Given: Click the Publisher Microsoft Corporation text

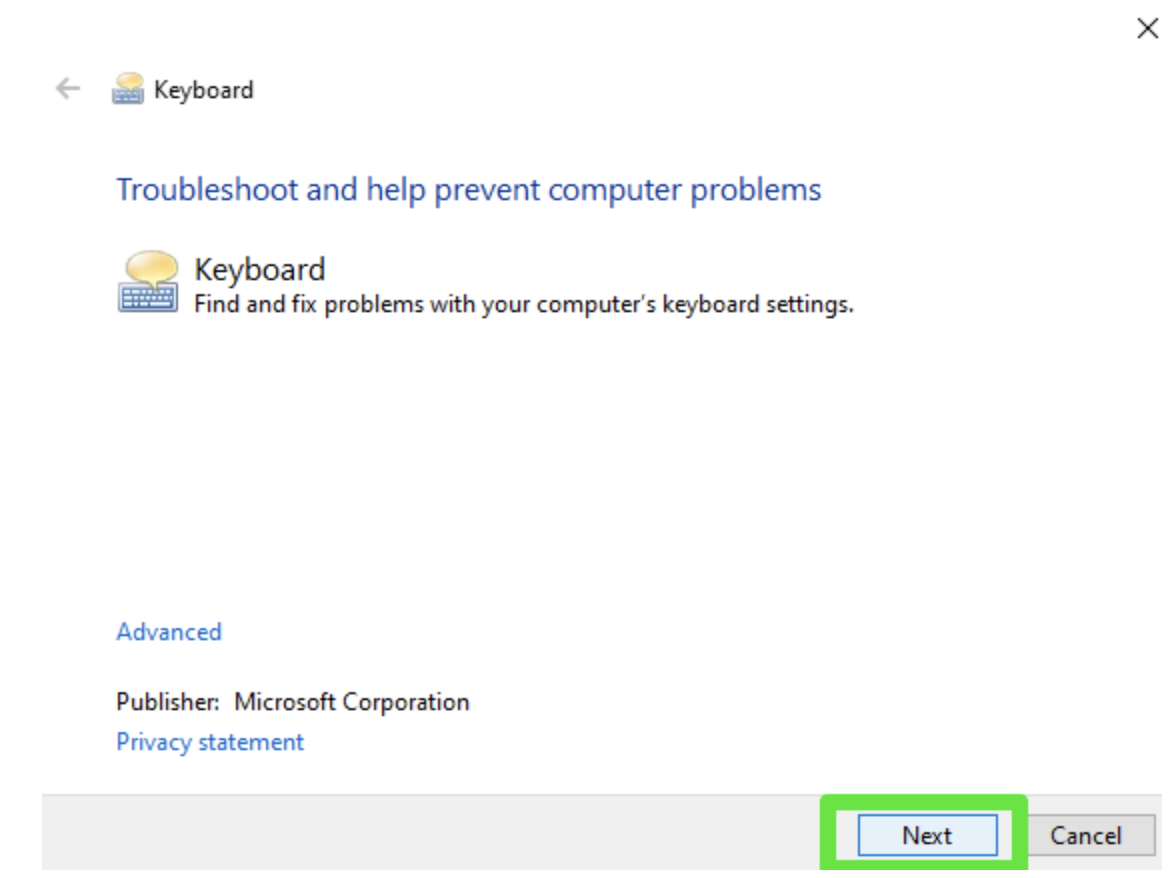Looking at the screenshot, I should pyautogui.click(x=292, y=701).
